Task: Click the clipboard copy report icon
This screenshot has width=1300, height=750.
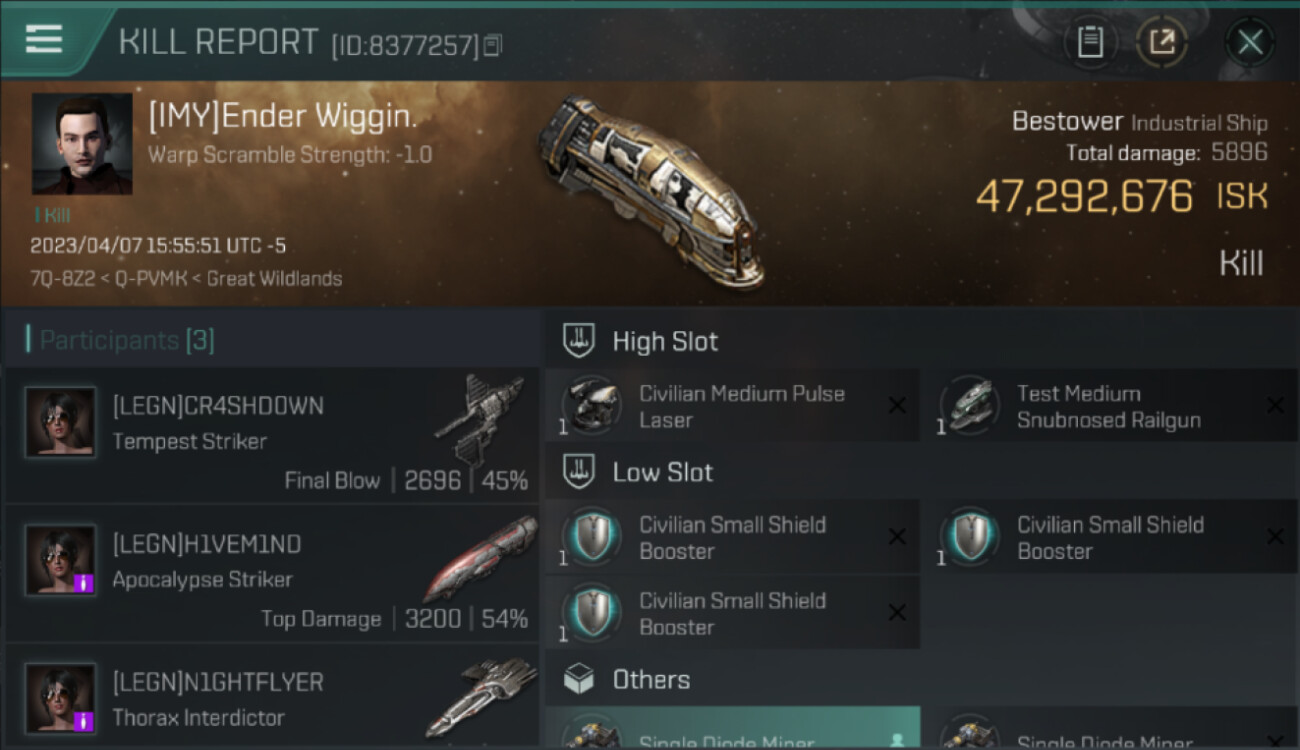Action: [x=1090, y=42]
